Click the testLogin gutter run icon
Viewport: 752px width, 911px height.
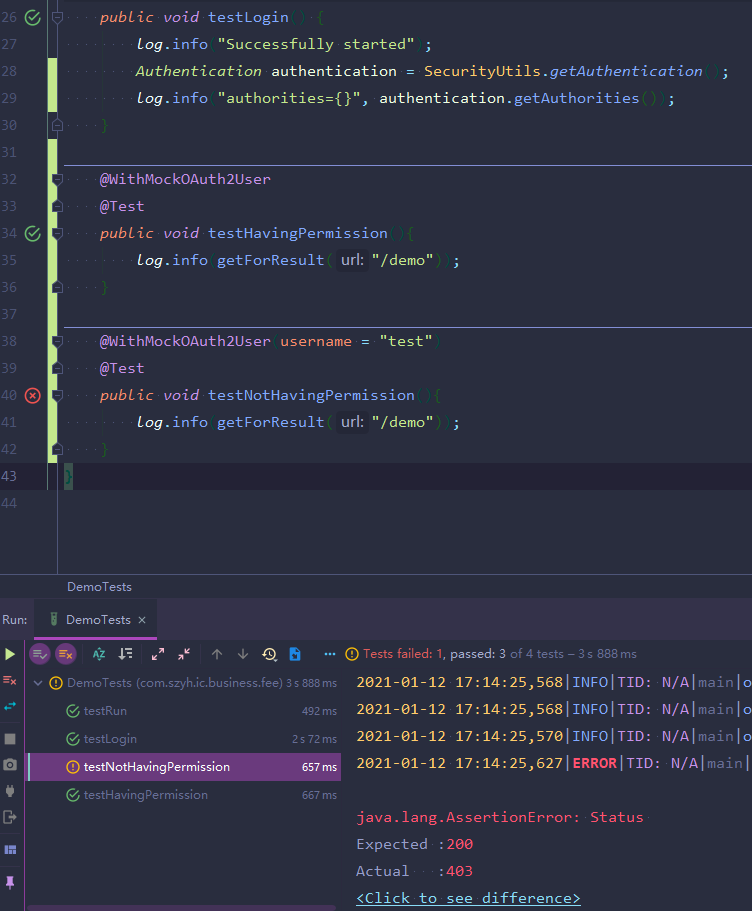point(33,17)
